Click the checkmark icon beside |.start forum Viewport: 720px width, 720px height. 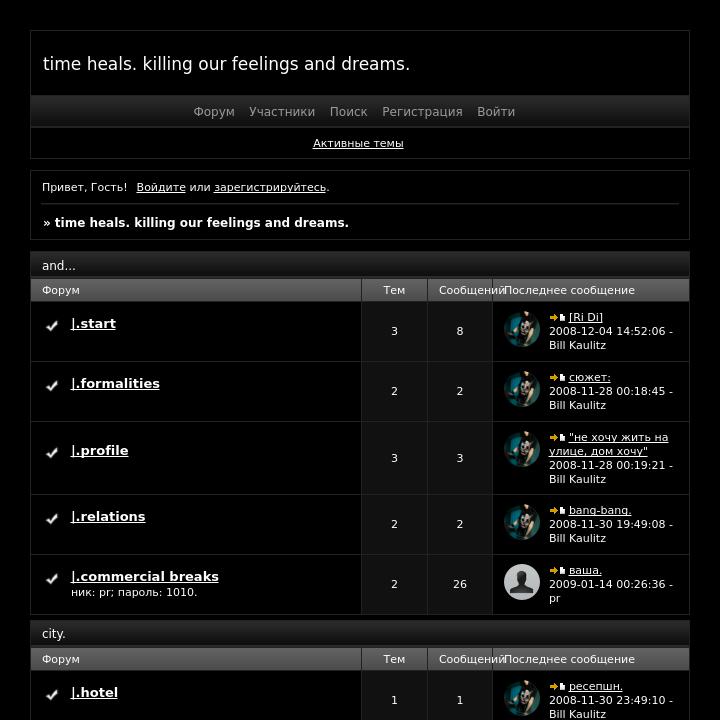[x=52, y=326]
